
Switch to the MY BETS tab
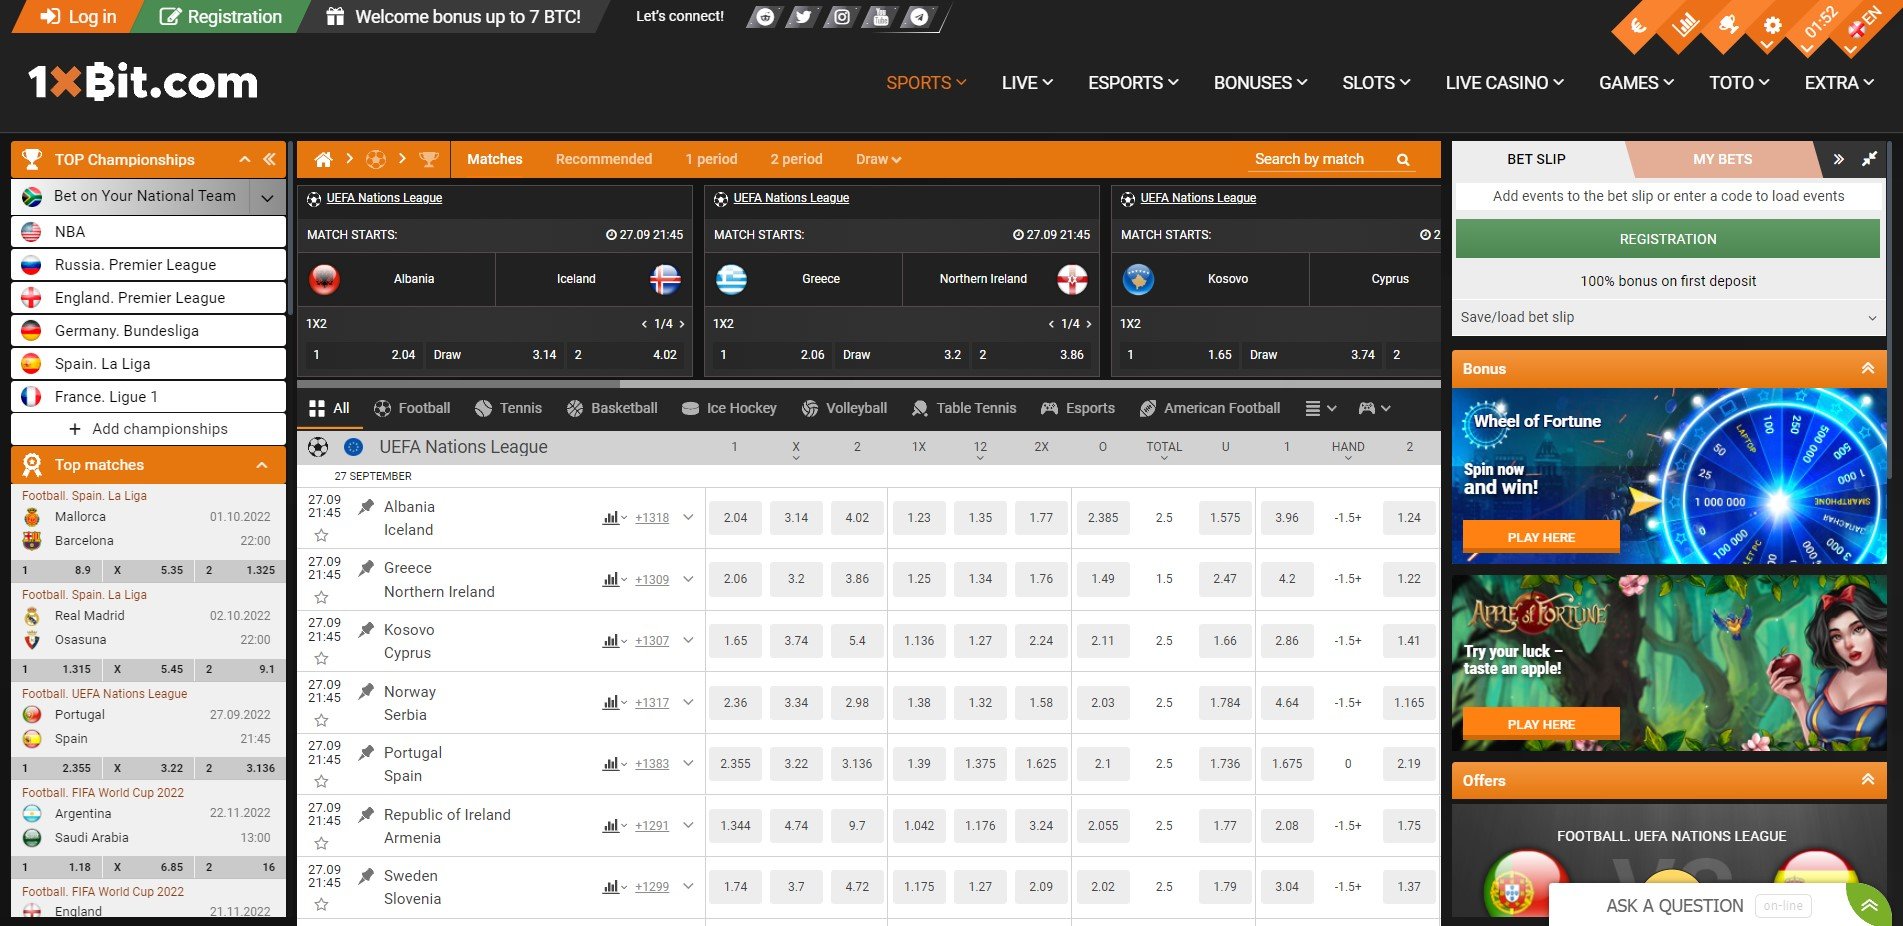click(x=1722, y=159)
